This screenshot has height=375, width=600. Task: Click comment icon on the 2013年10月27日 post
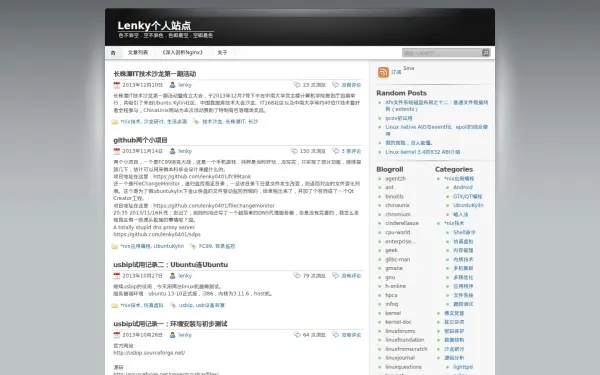[336, 275]
